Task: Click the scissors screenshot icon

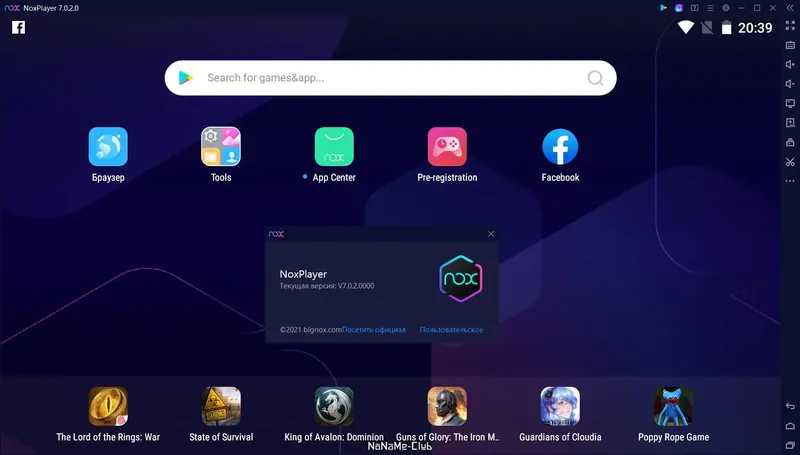Action: pos(790,162)
